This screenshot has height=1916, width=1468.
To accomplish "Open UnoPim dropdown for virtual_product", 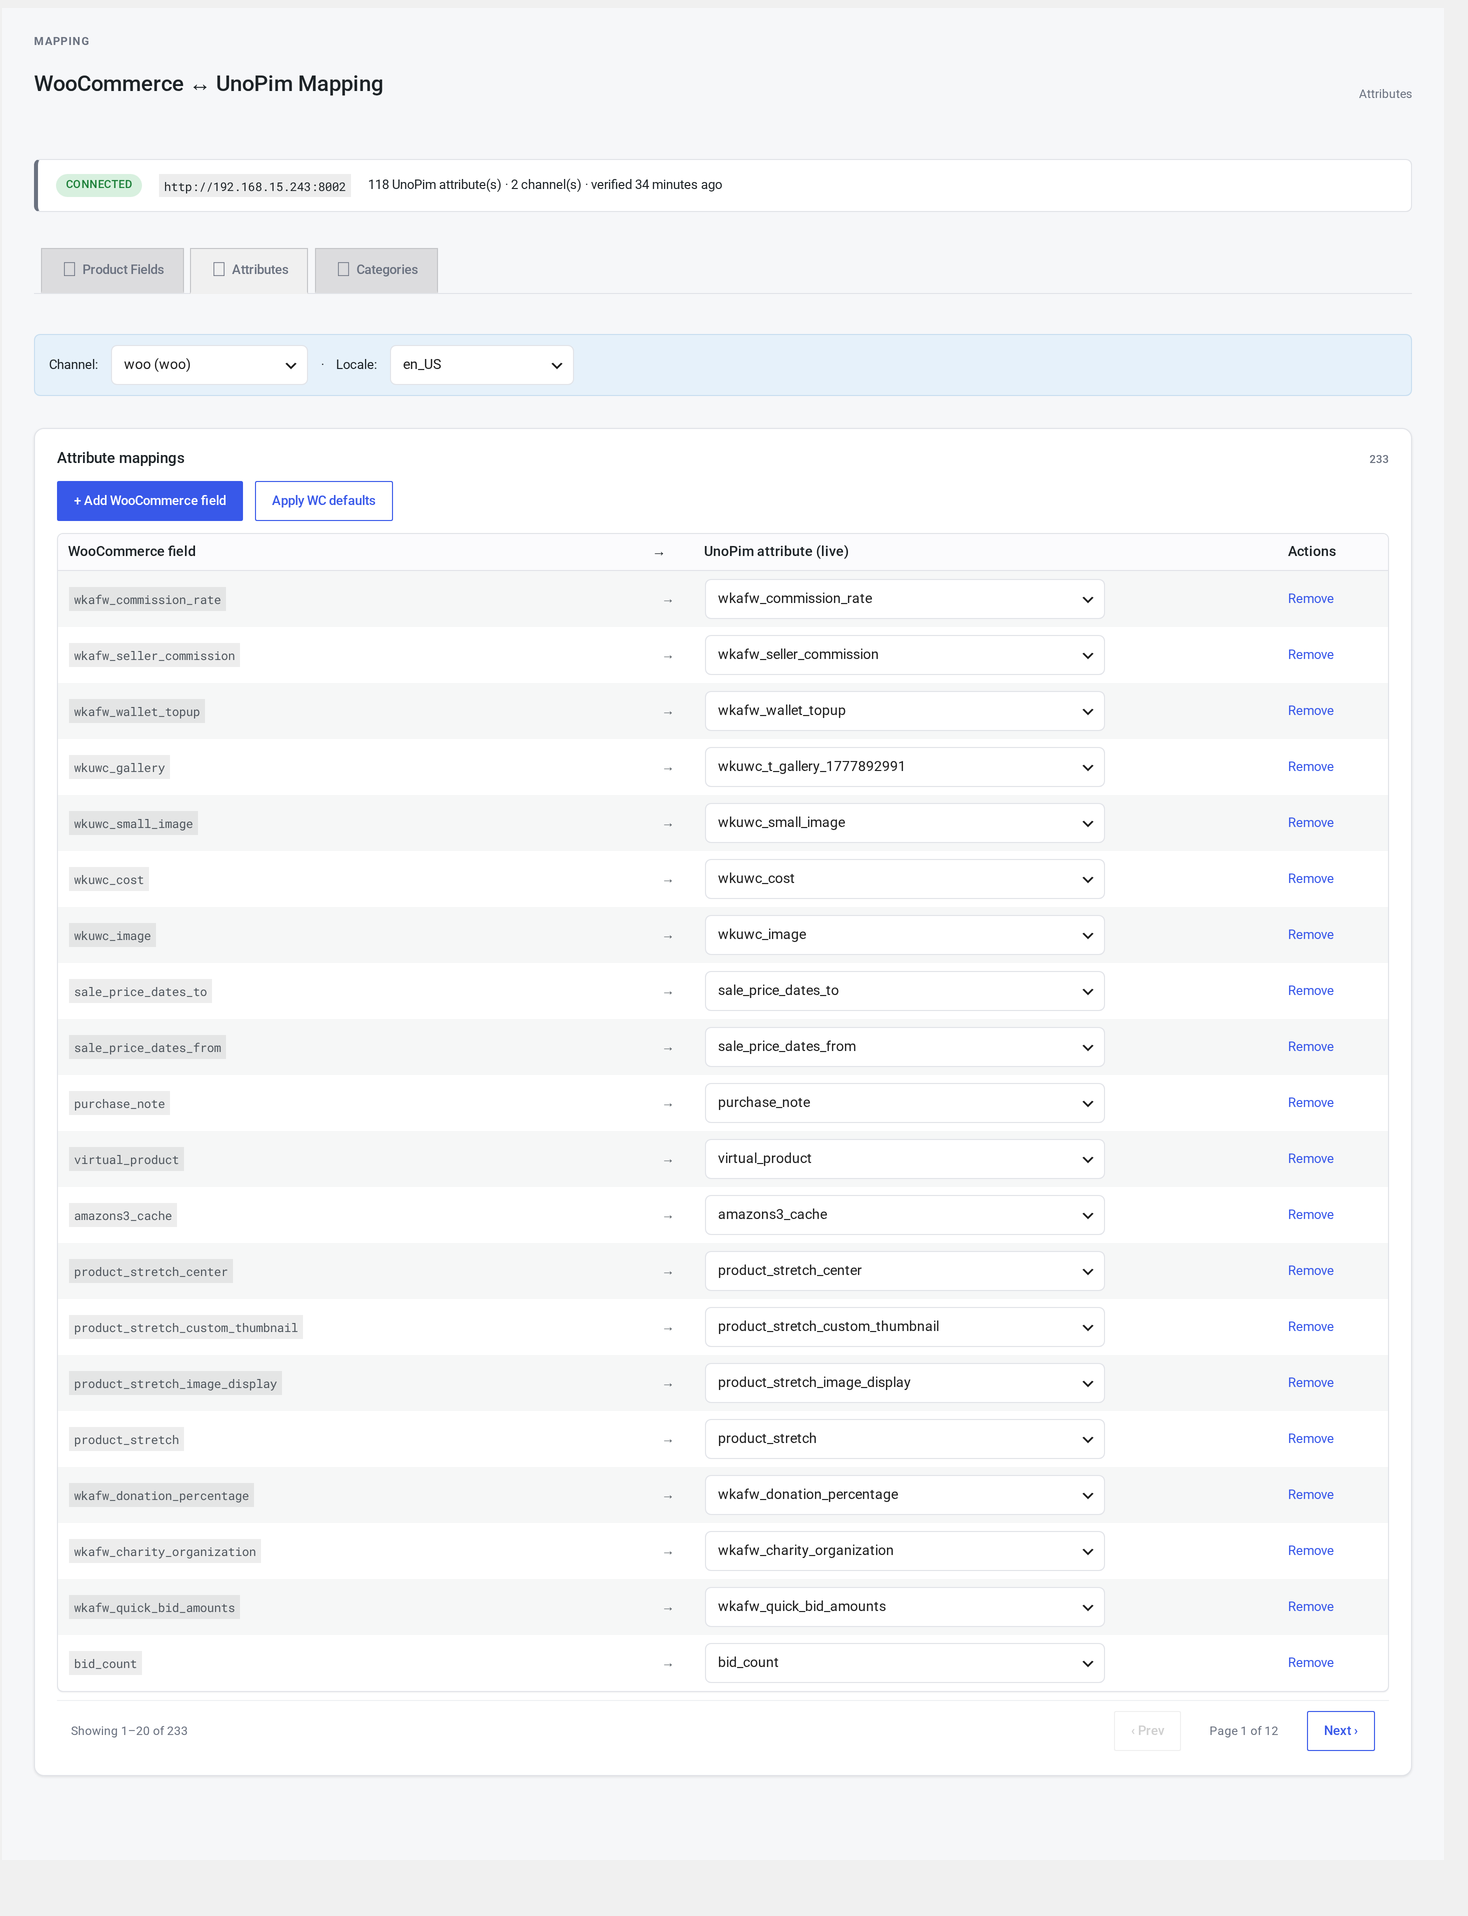I will click(x=904, y=1159).
